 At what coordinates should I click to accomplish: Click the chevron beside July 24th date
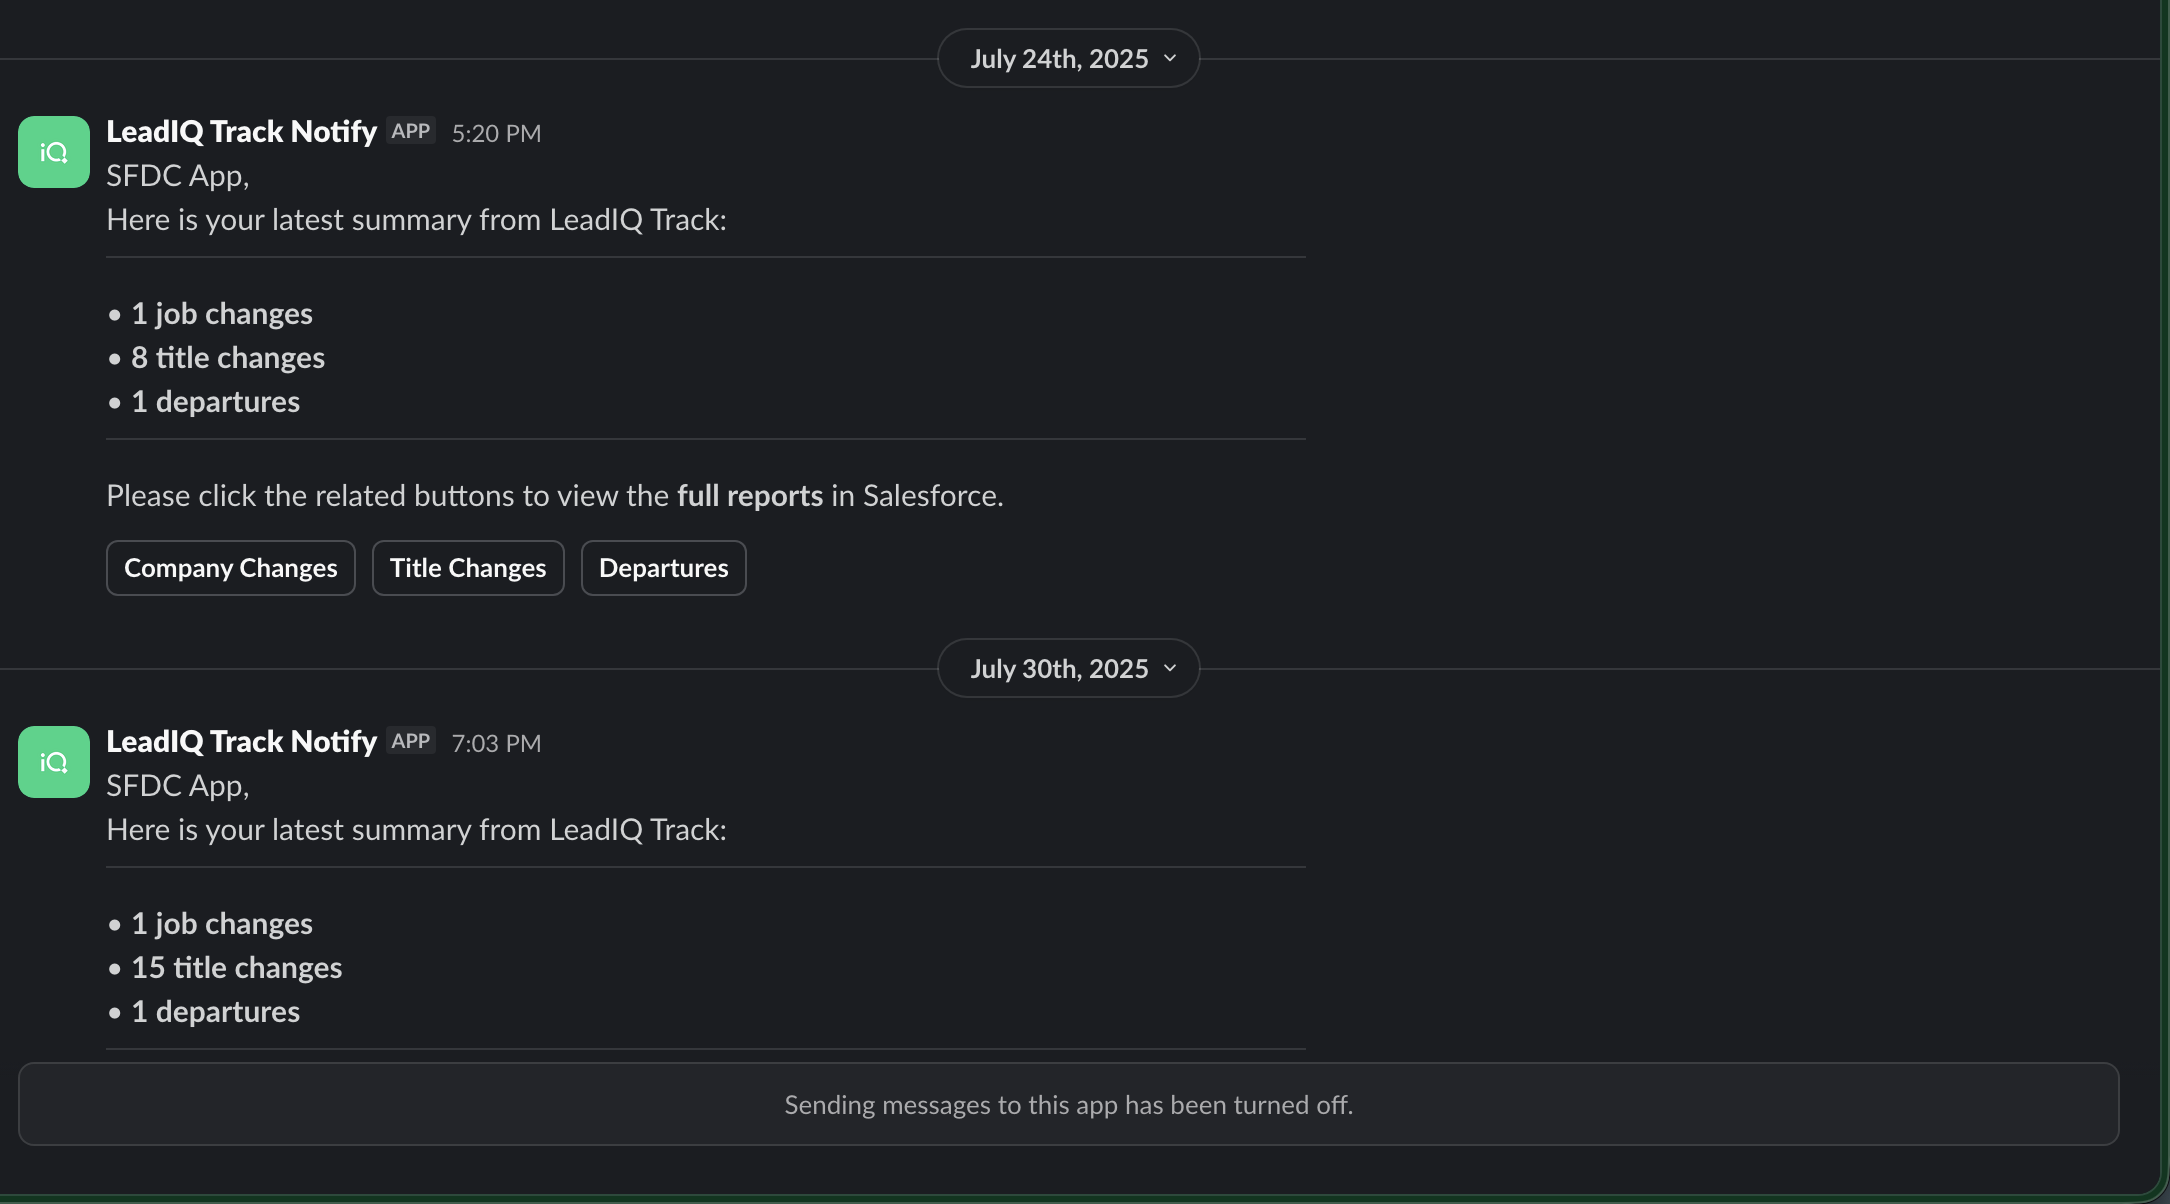(1171, 58)
